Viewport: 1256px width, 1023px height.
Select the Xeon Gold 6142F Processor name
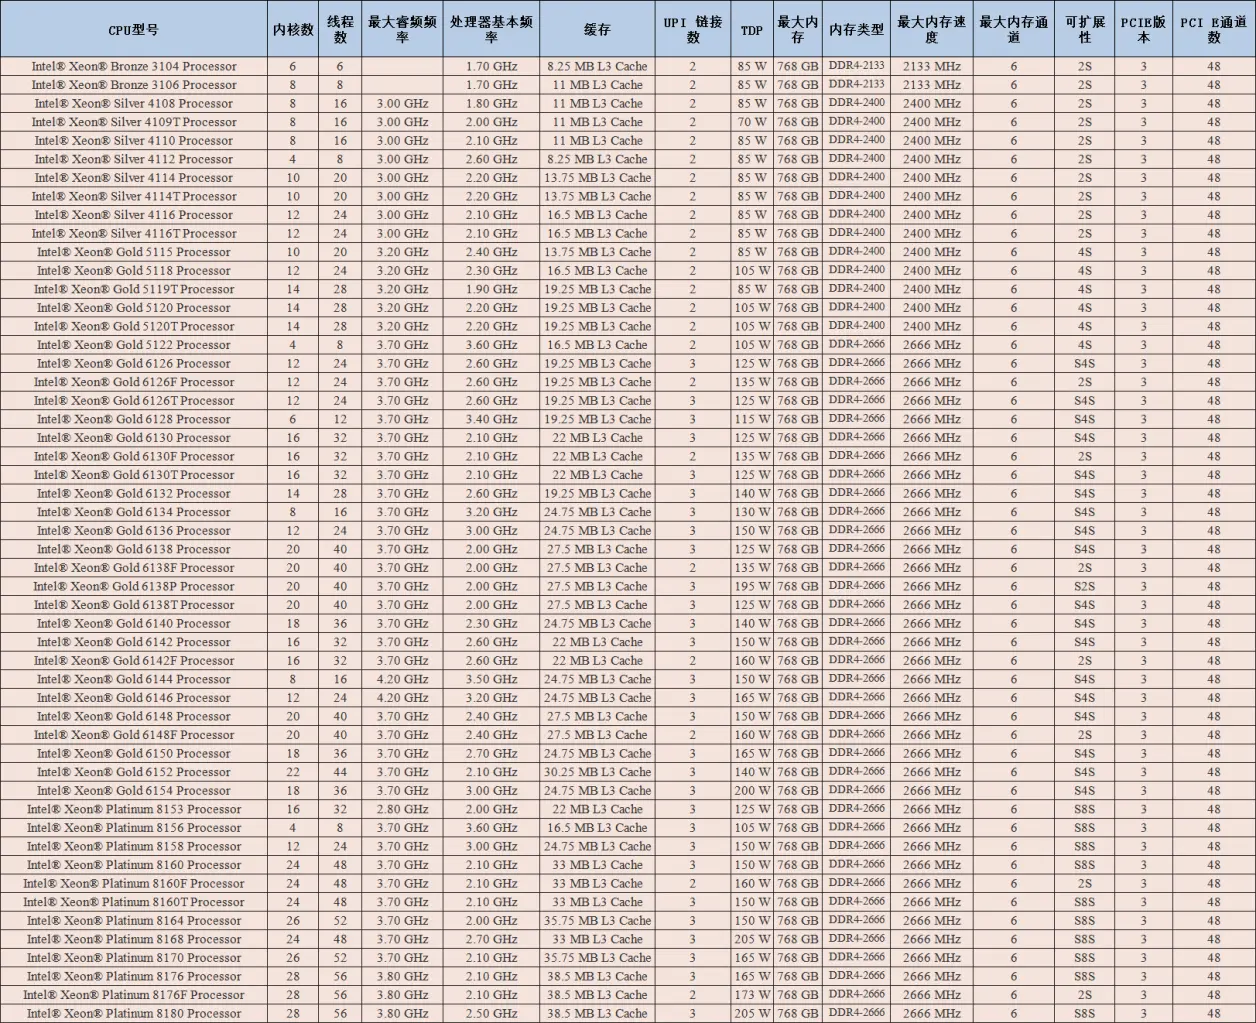click(134, 661)
